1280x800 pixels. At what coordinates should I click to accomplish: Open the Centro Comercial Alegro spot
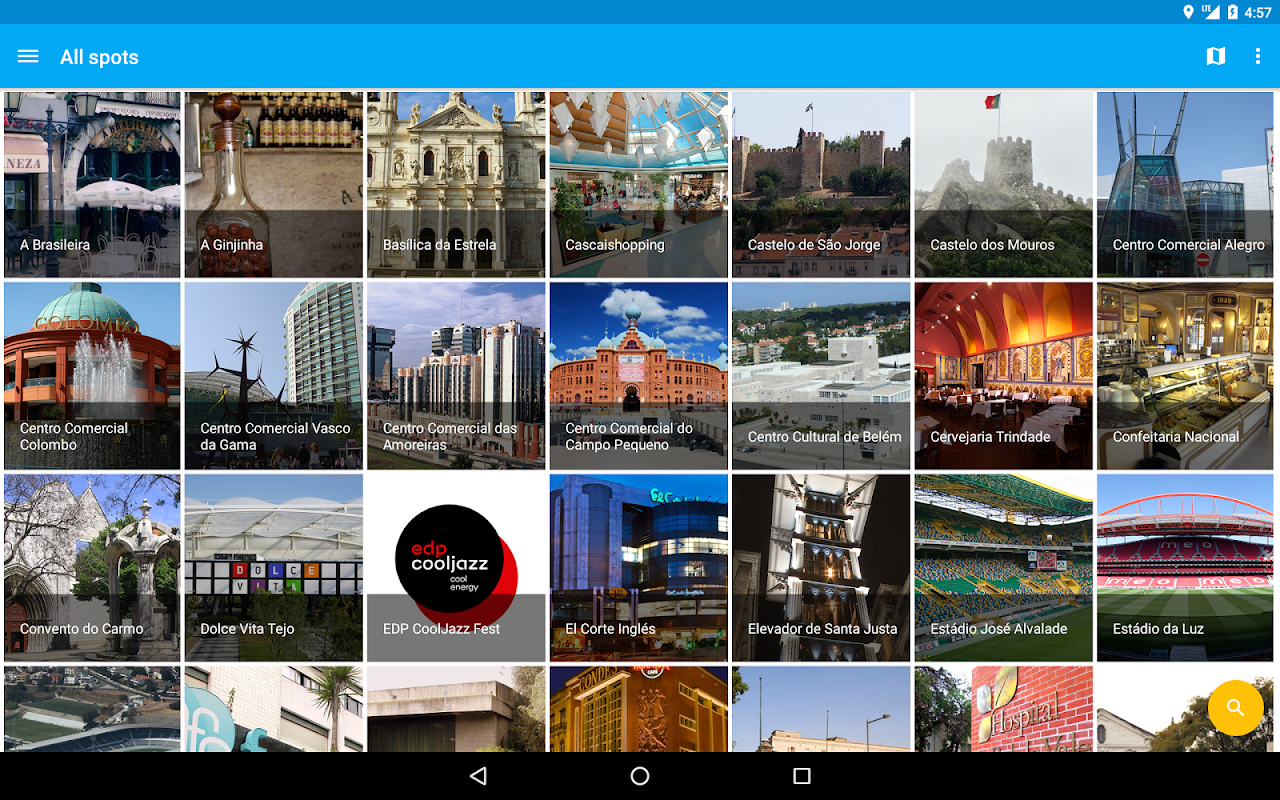tap(1187, 185)
